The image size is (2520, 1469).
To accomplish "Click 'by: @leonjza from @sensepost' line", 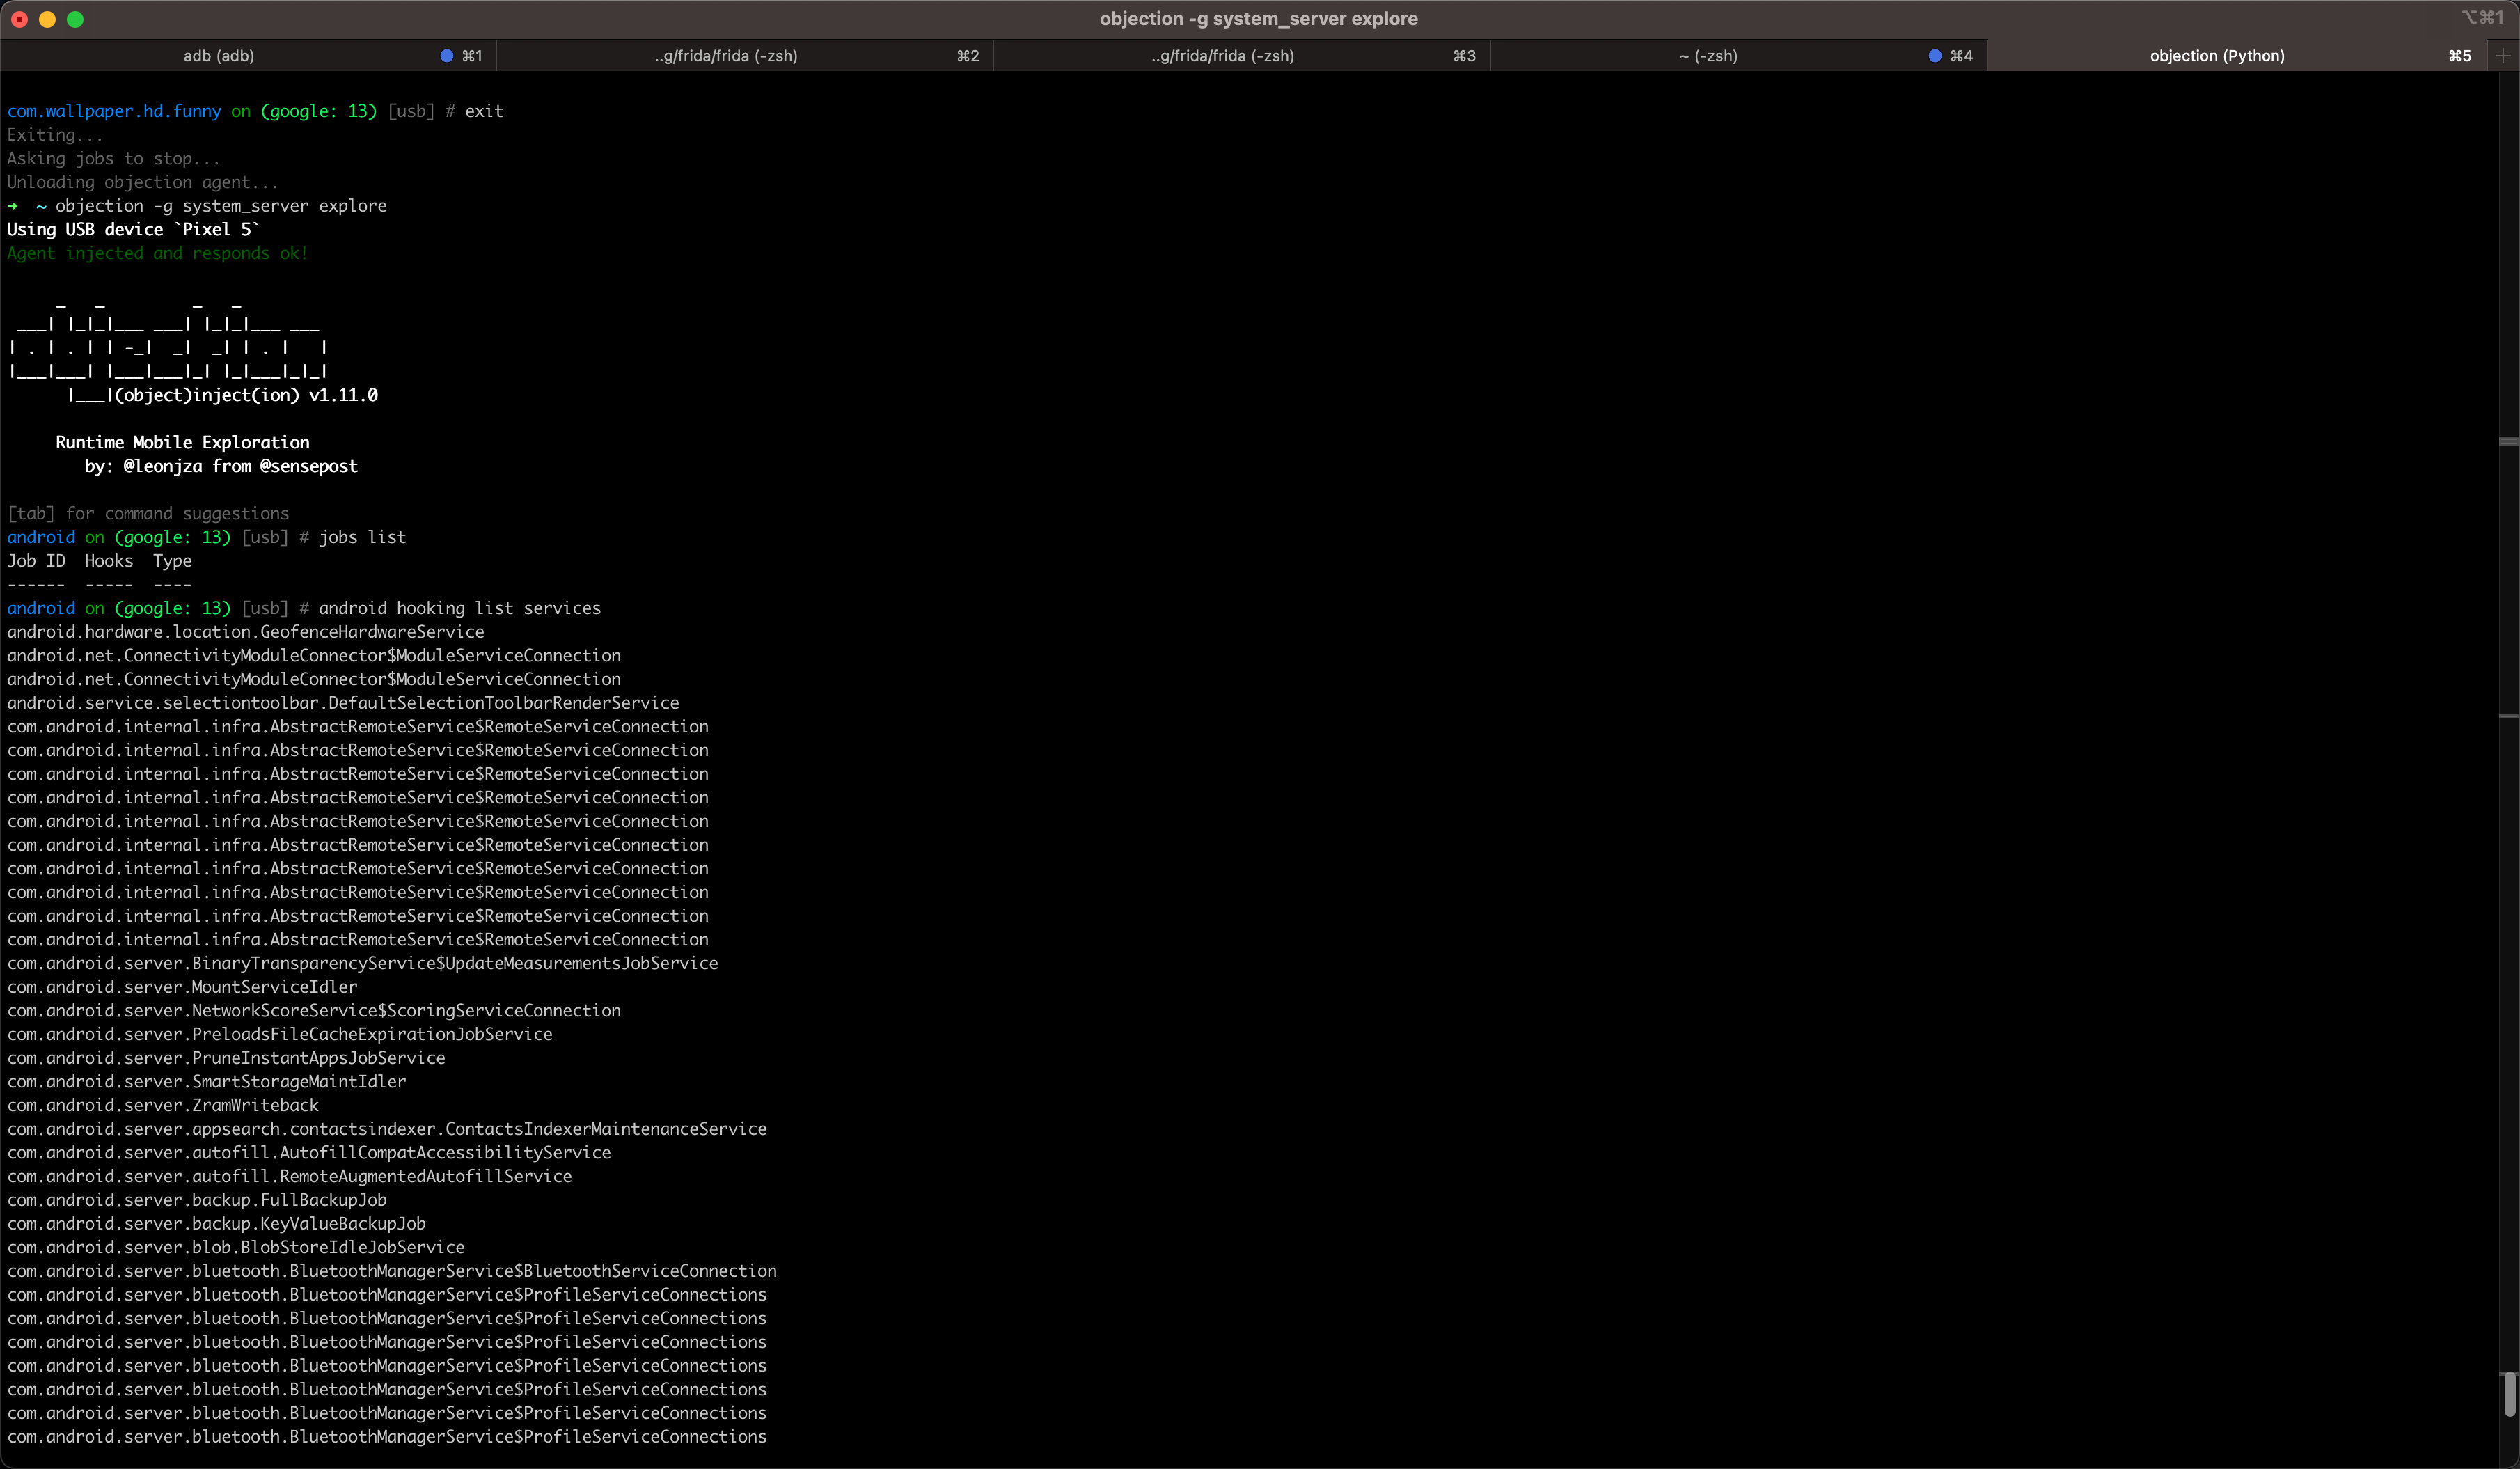I will click(221, 466).
